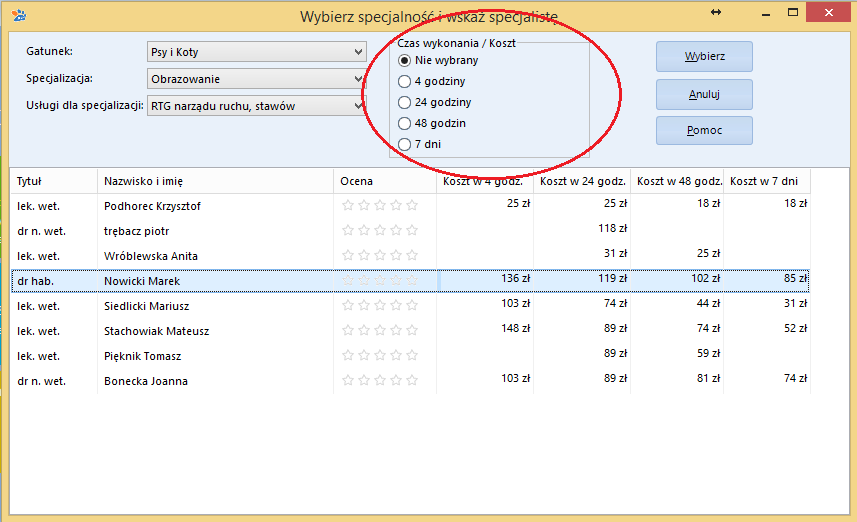Viewport: 857px width, 522px height.
Task: Select the Siedlicki Mariusz row
Action: coord(410,306)
